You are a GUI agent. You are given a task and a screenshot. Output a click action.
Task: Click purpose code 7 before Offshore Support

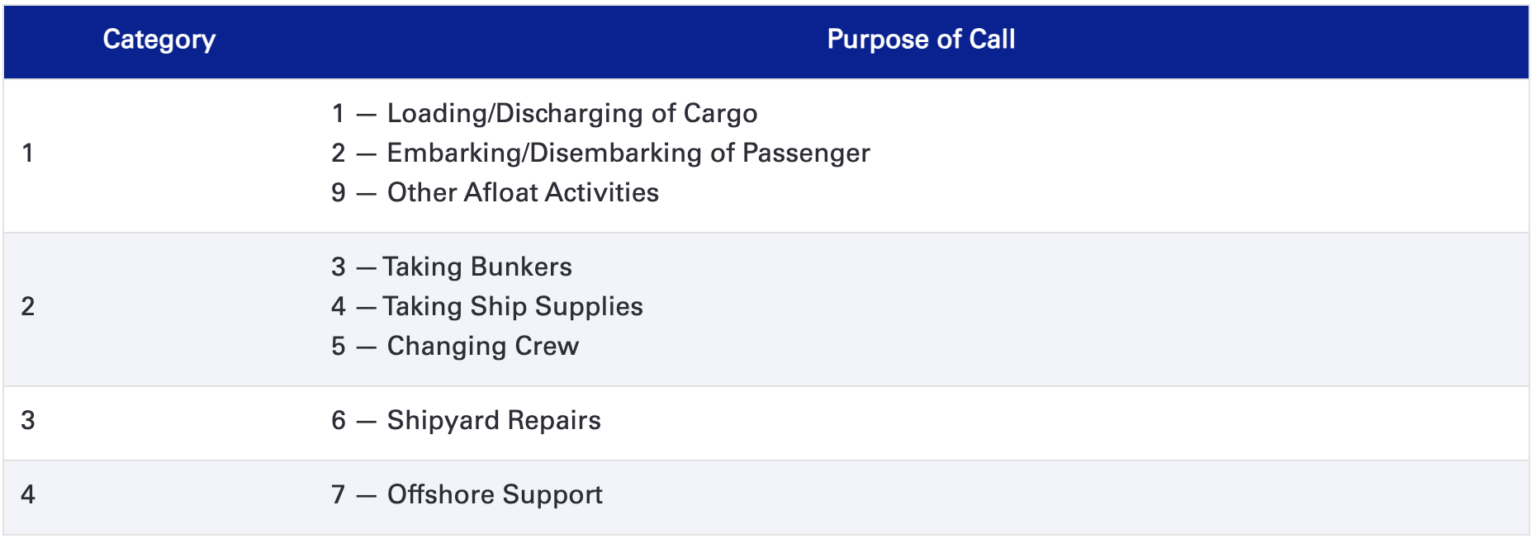point(339,495)
